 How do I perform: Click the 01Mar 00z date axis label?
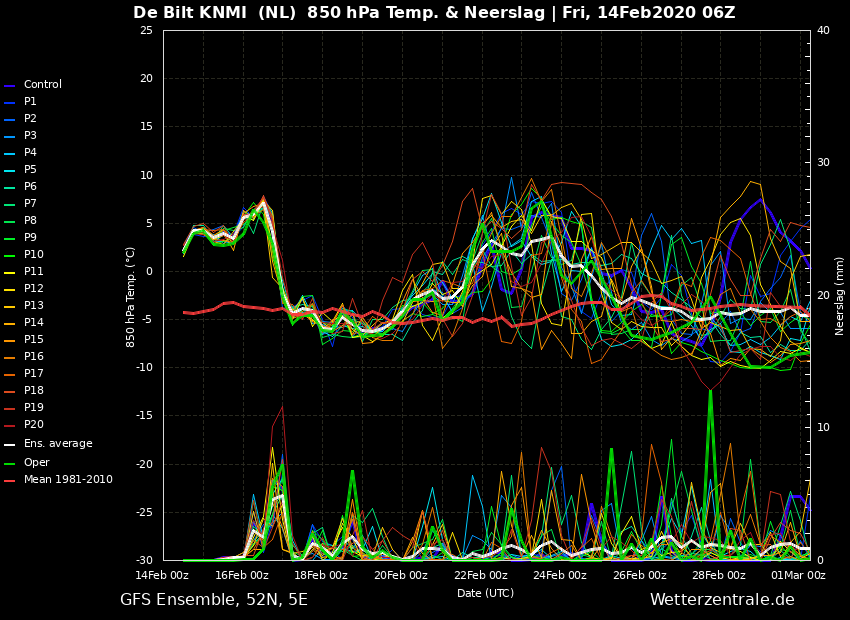coord(799,576)
